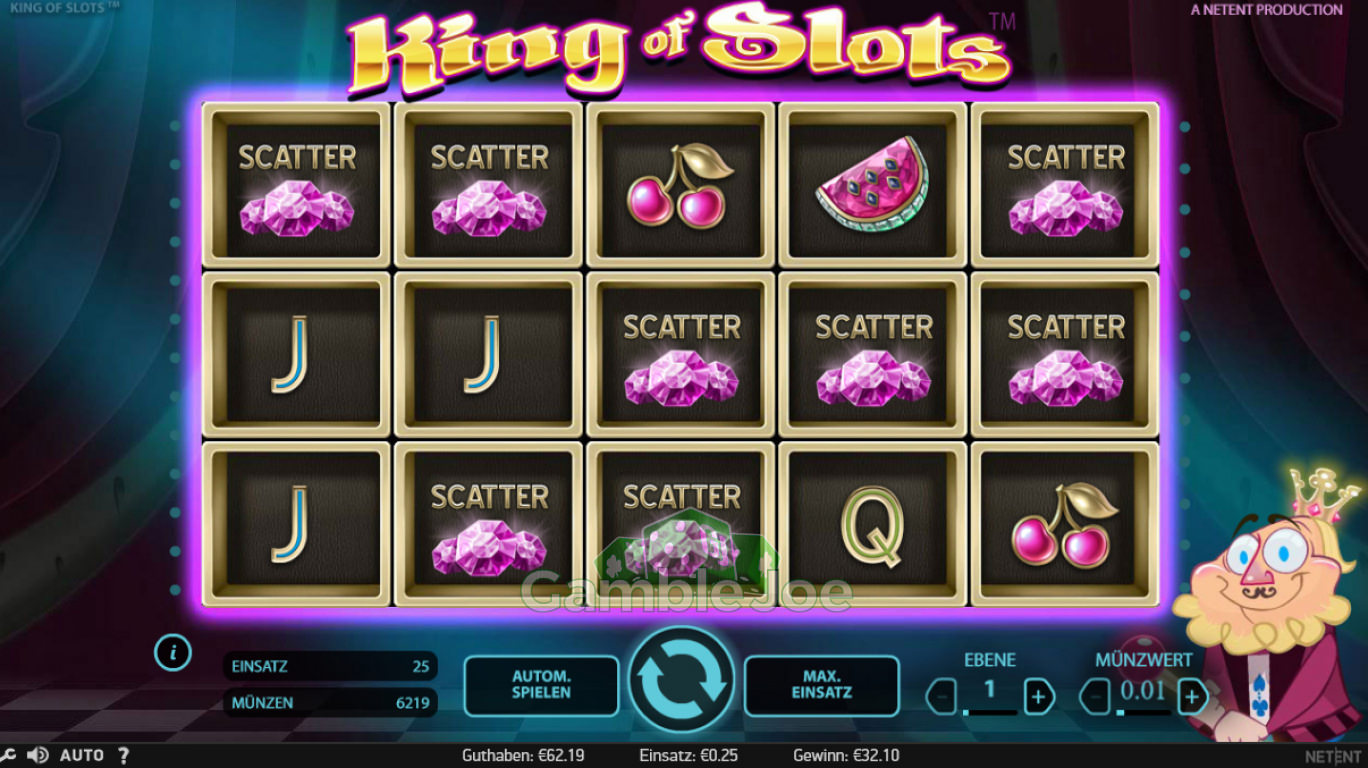Spin the reels with the circular arrow button
Viewport: 1368px width, 768px height.
pos(681,681)
